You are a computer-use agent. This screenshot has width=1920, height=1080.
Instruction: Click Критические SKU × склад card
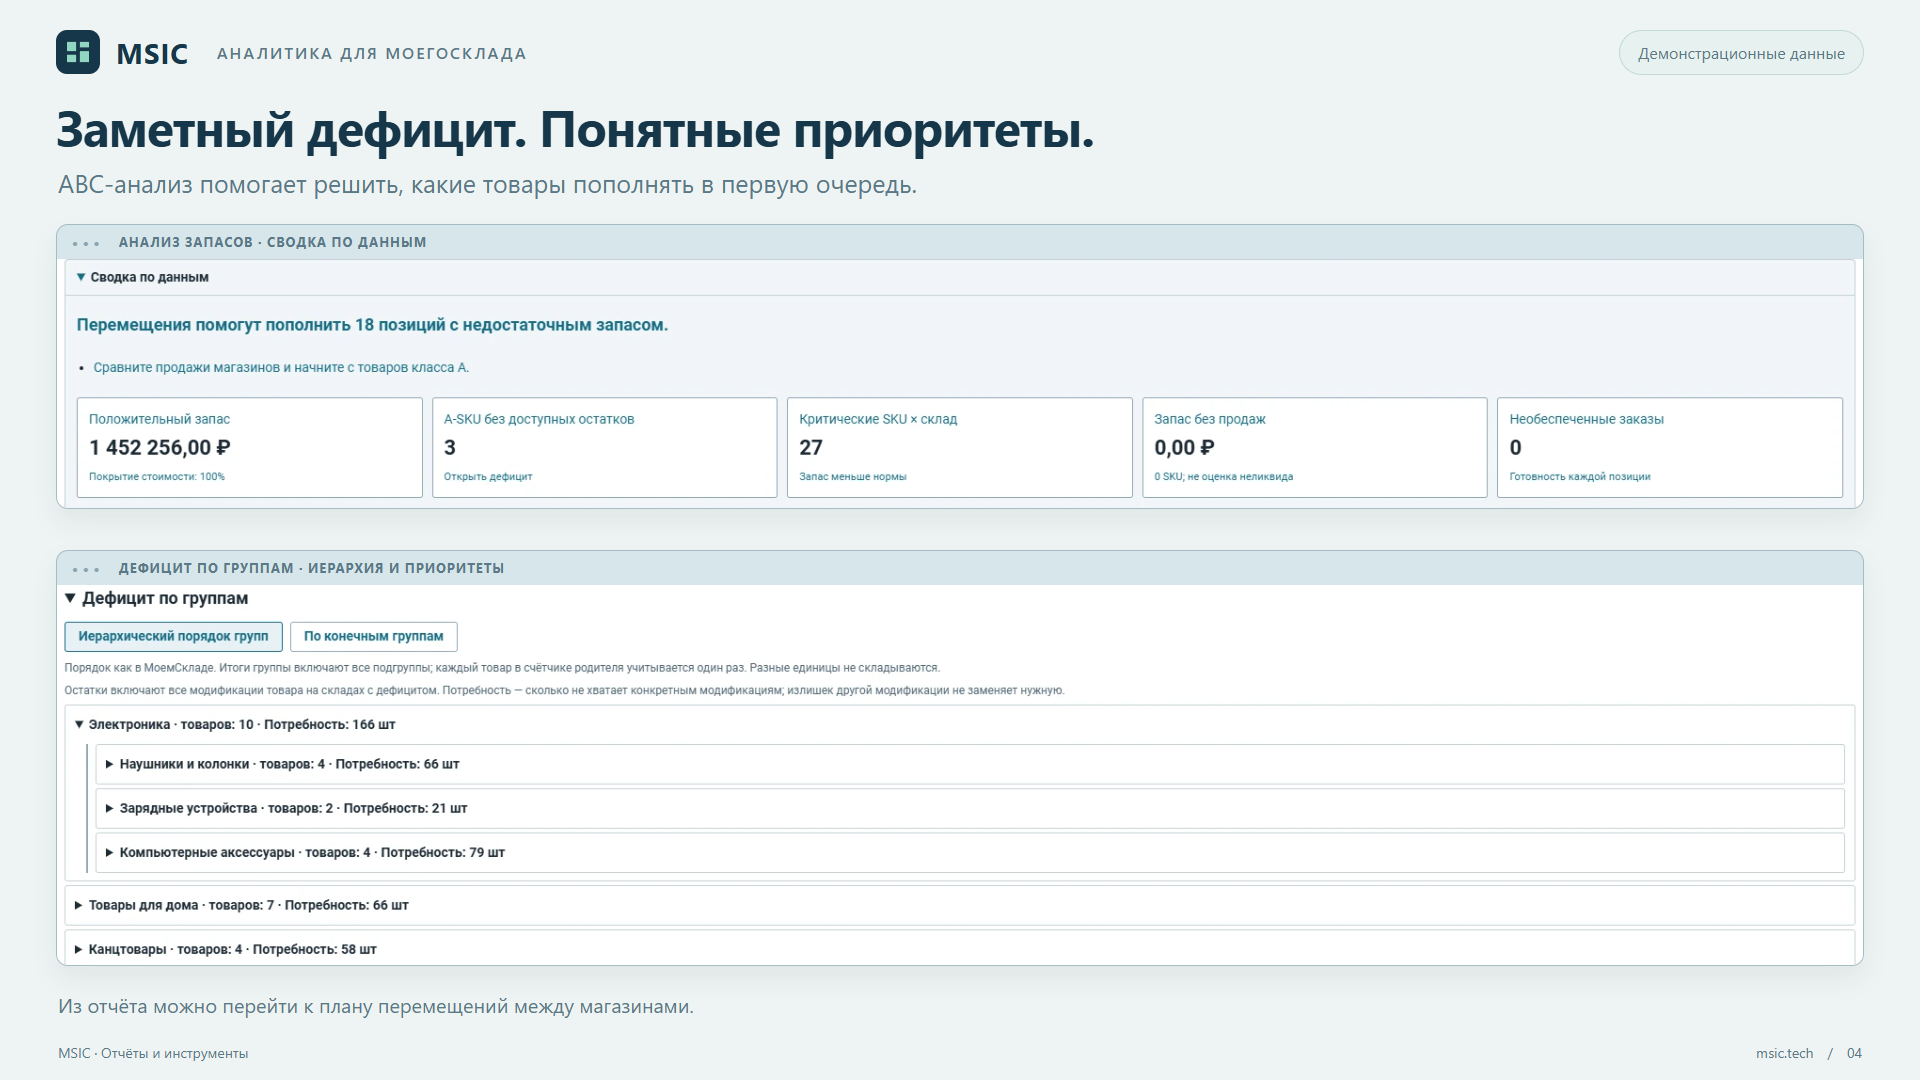tap(959, 447)
